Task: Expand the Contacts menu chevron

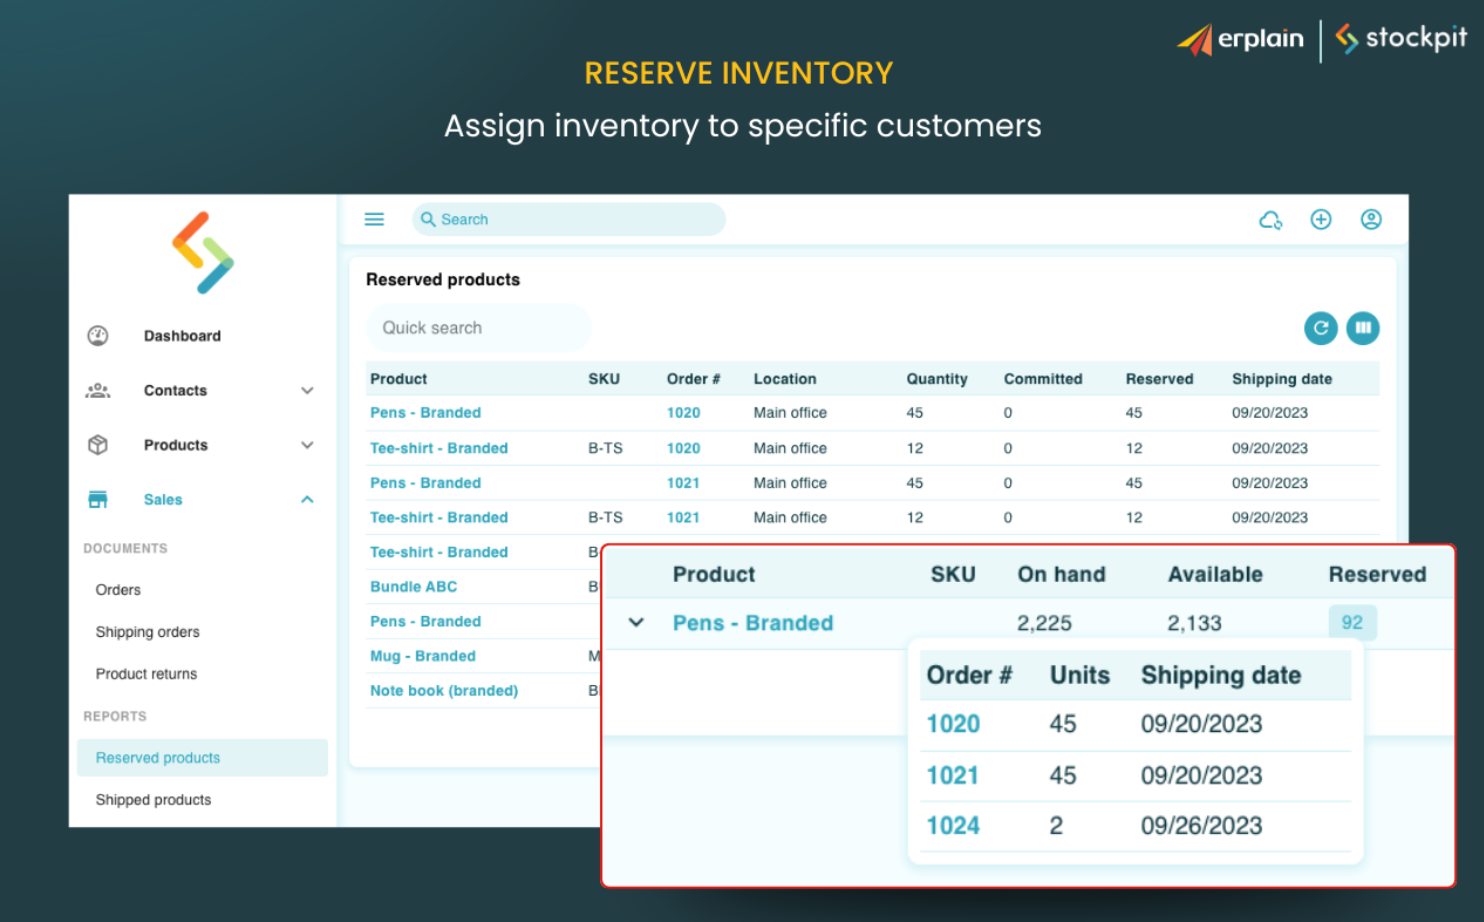Action: coord(307,391)
